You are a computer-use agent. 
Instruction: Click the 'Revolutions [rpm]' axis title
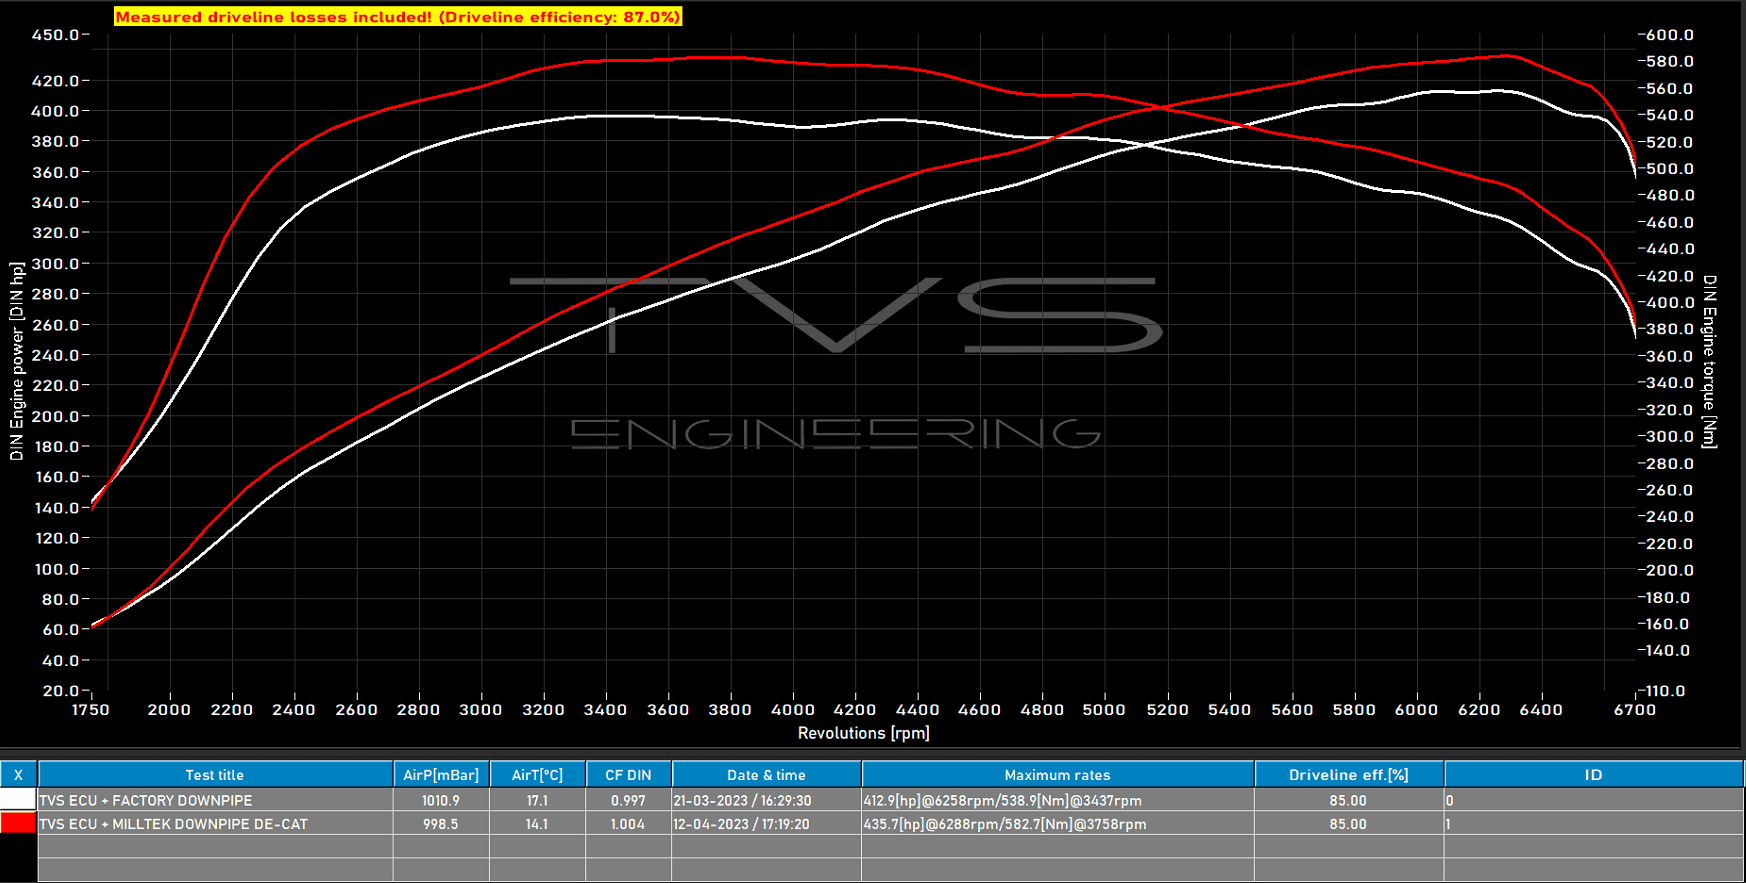click(864, 733)
